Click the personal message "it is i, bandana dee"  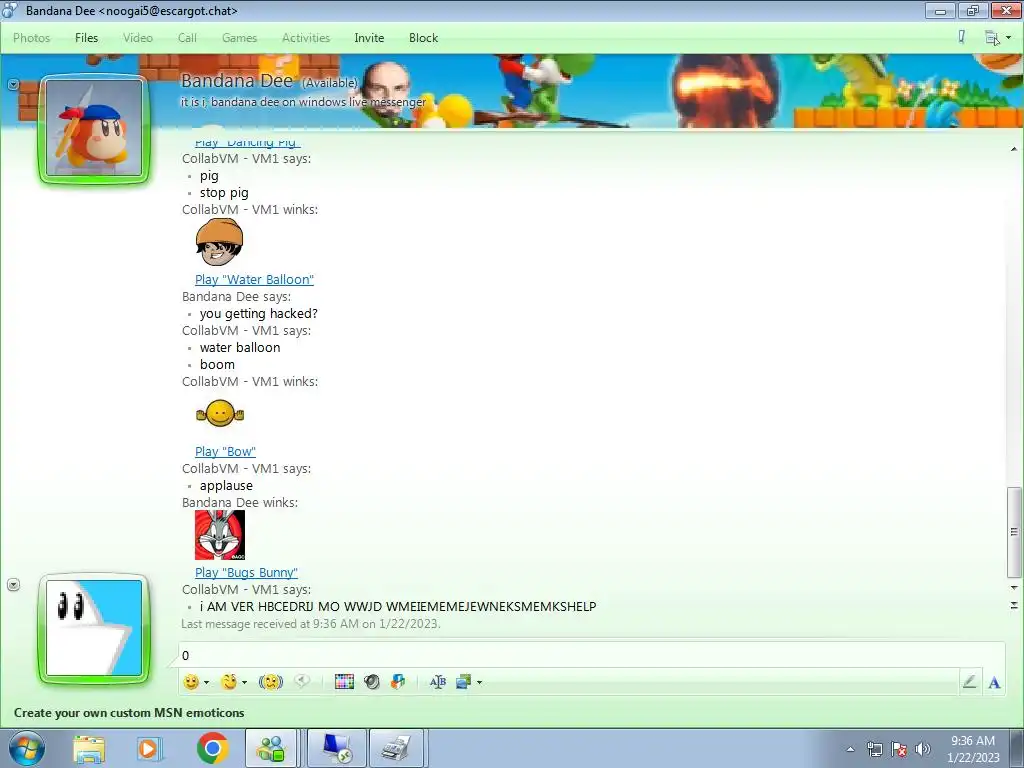(x=303, y=102)
